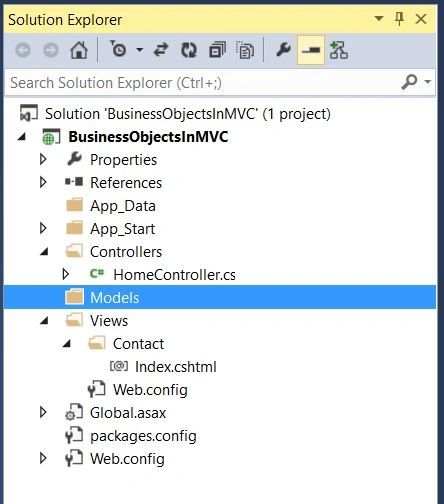Click the View Class Diagram icon
The width and height of the screenshot is (444, 504).
pyautogui.click(x=339, y=50)
